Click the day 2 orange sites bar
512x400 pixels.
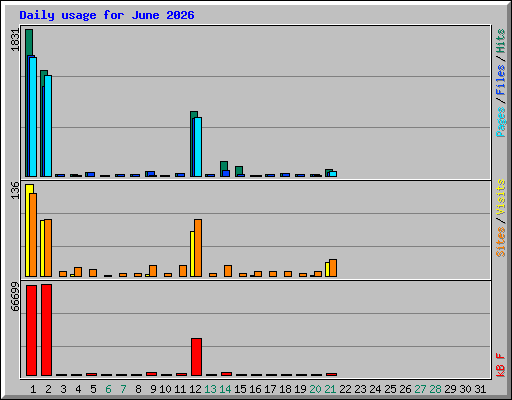[48, 248]
